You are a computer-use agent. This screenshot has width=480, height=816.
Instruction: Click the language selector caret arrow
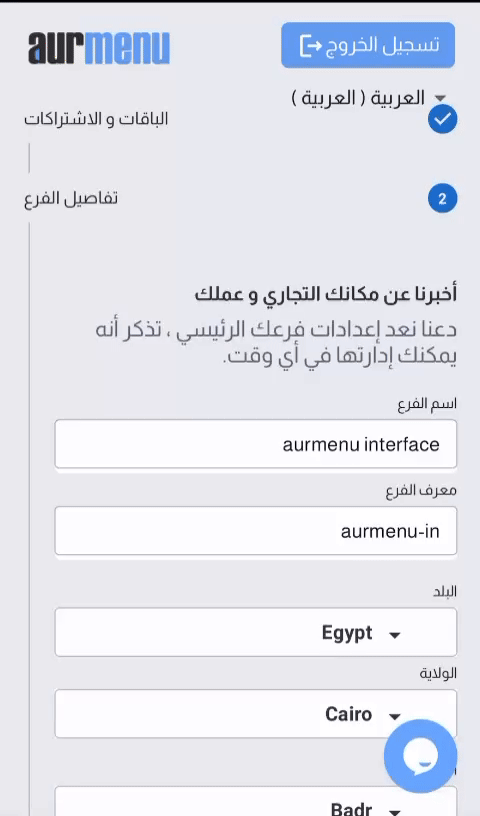click(440, 98)
